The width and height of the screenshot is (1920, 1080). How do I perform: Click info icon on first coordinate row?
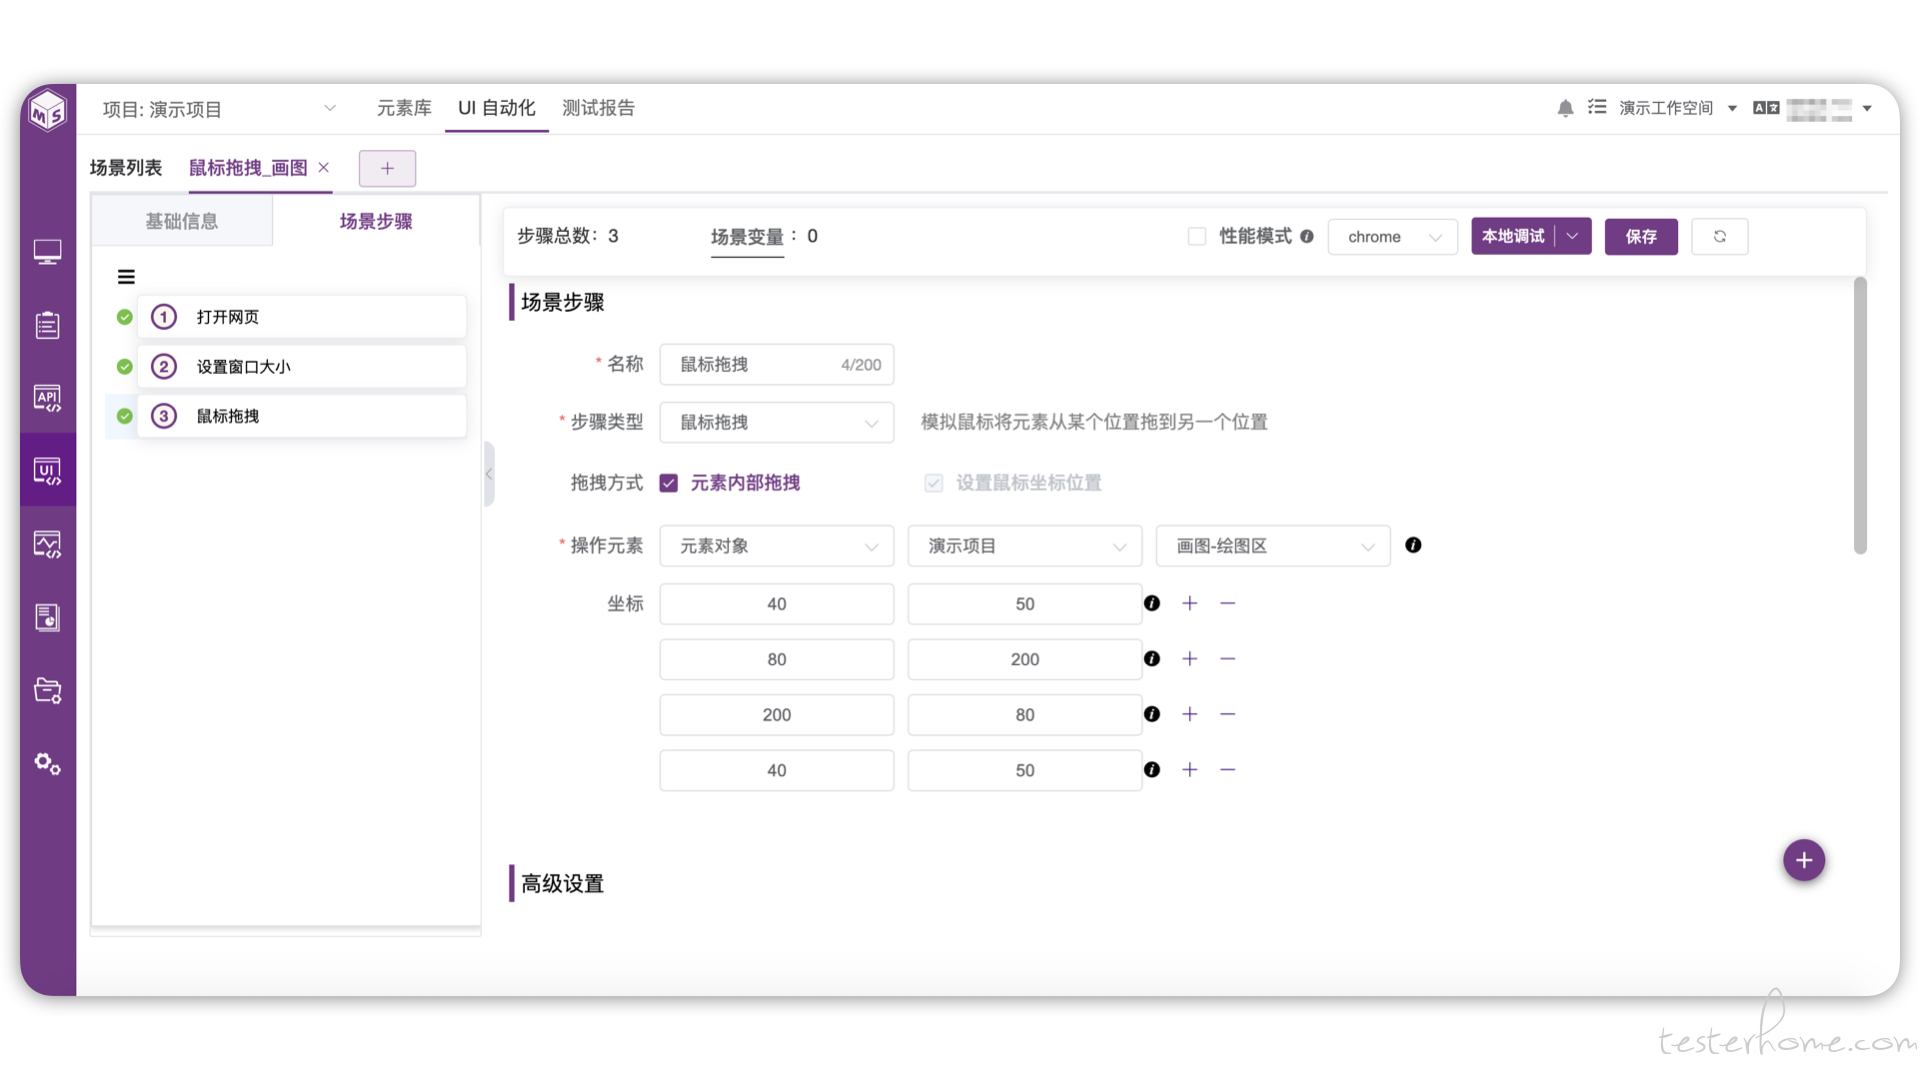click(1152, 603)
